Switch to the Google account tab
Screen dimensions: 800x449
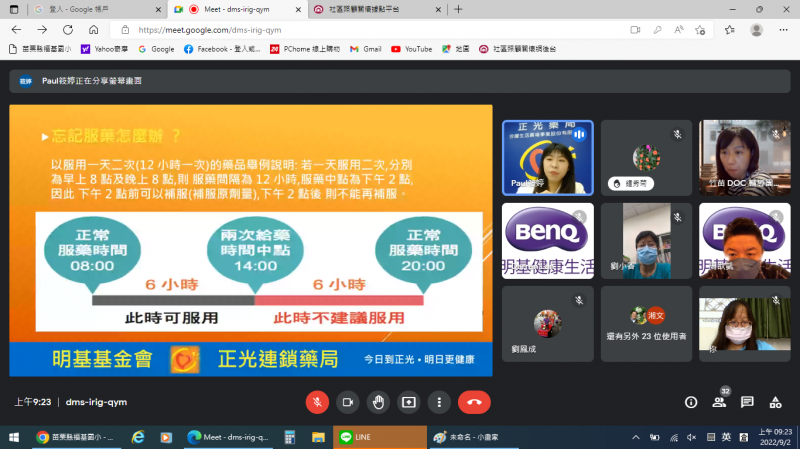(x=97, y=9)
